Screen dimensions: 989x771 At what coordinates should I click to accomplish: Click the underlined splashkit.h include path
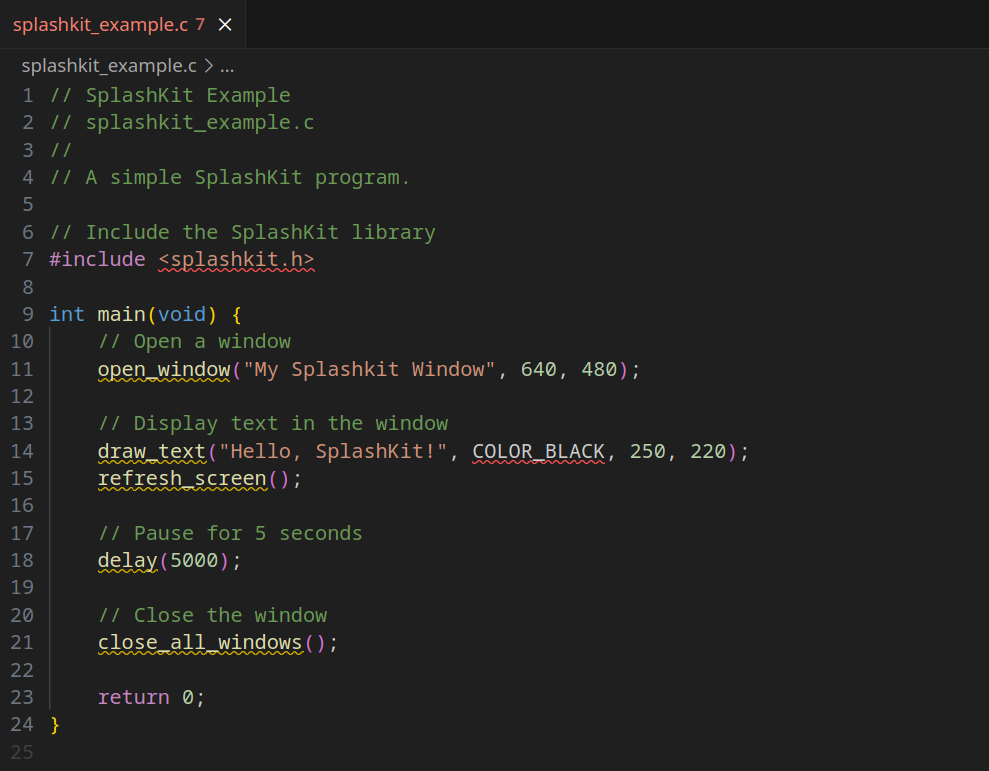click(x=236, y=259)
